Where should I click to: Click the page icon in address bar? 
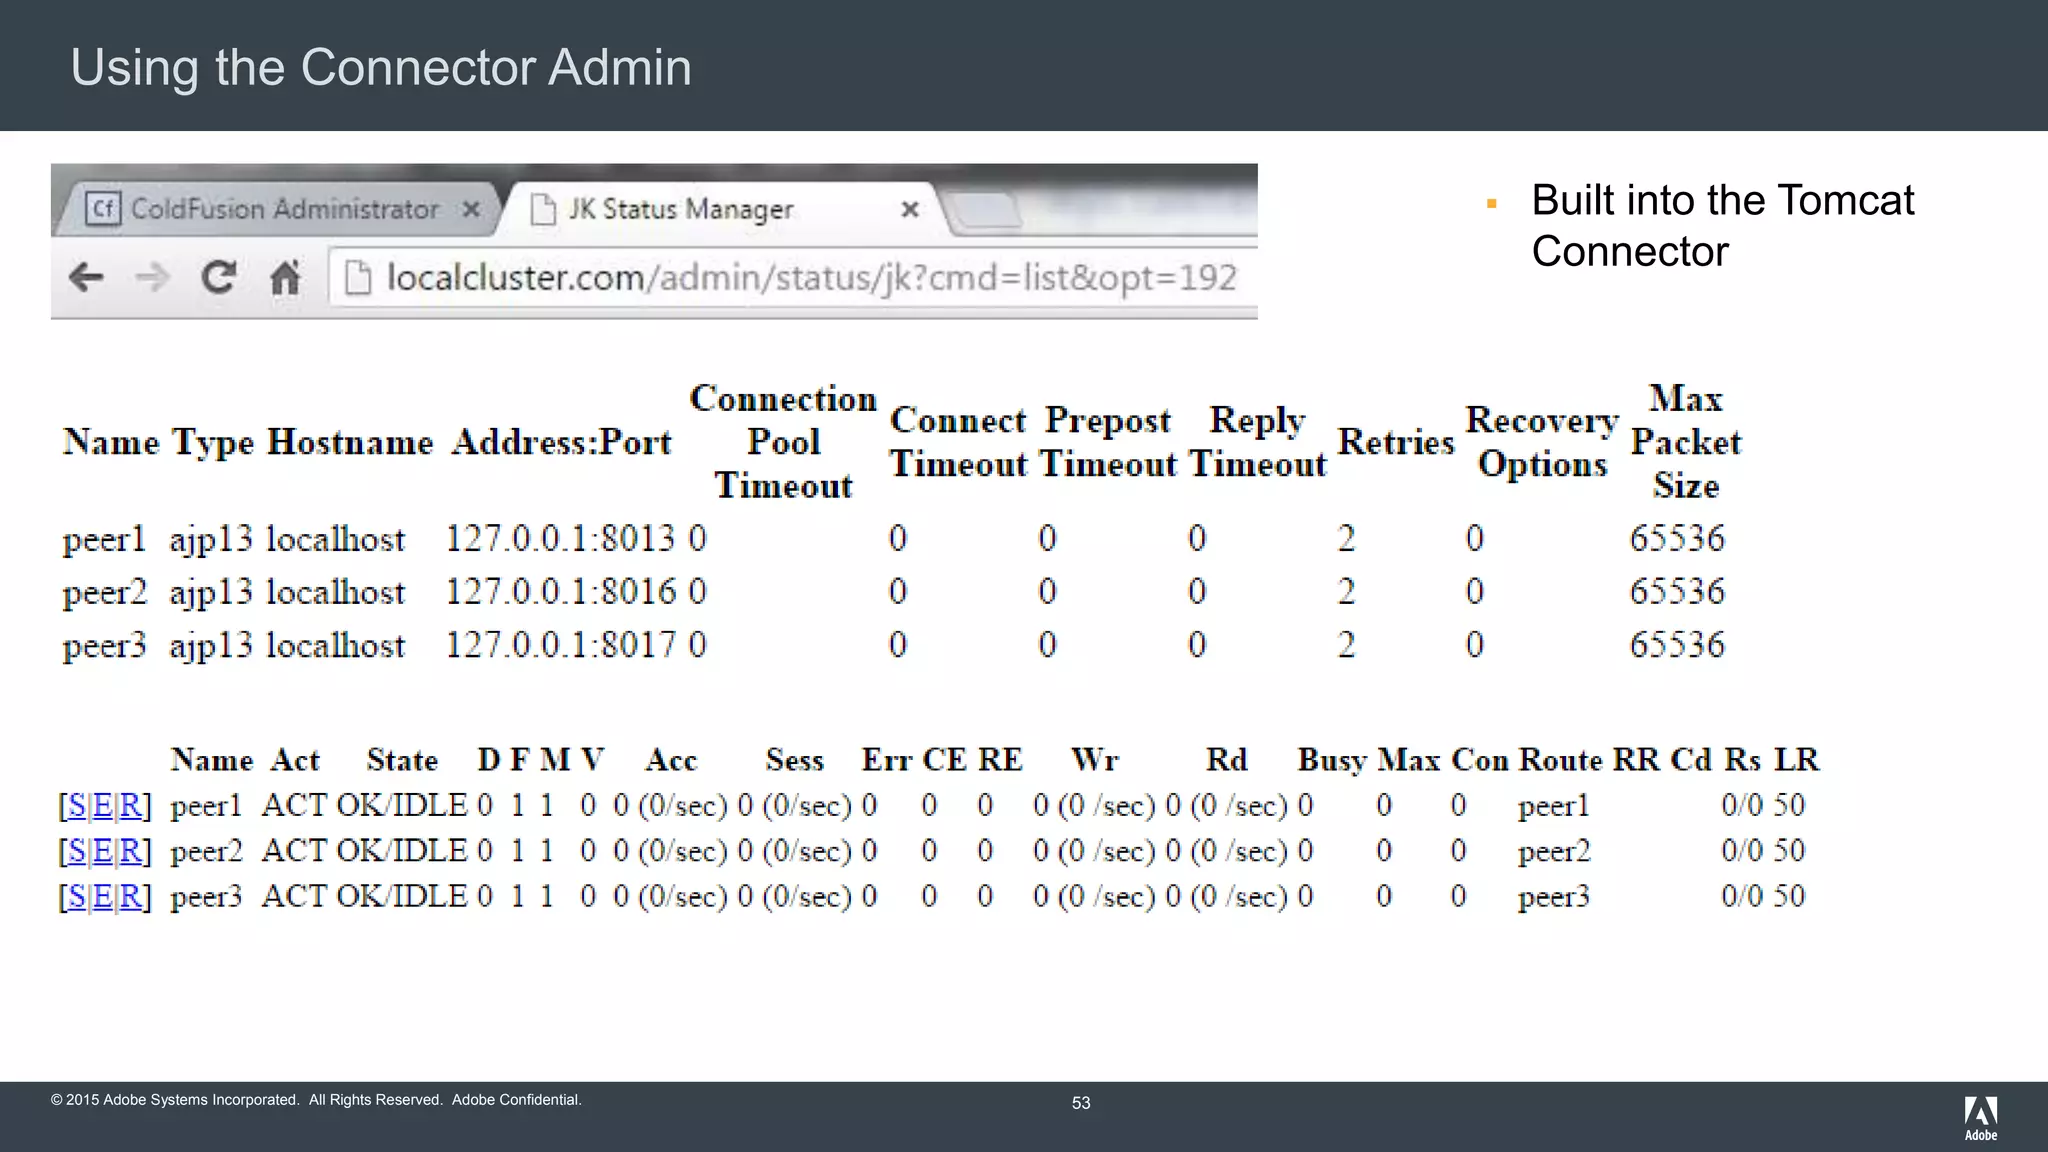357,277
